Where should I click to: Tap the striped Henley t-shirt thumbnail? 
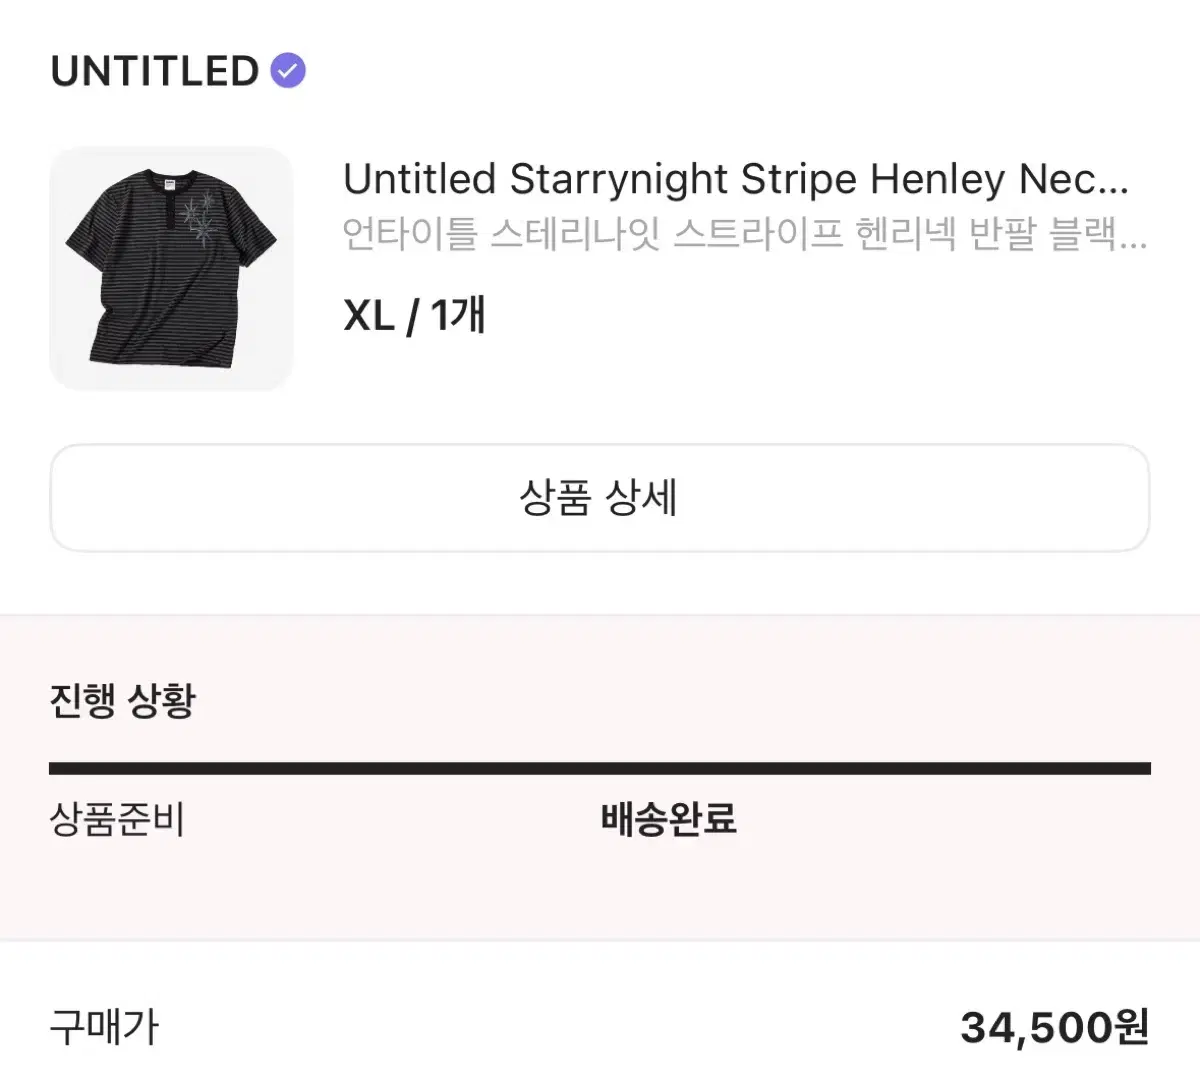click(170, 267)
